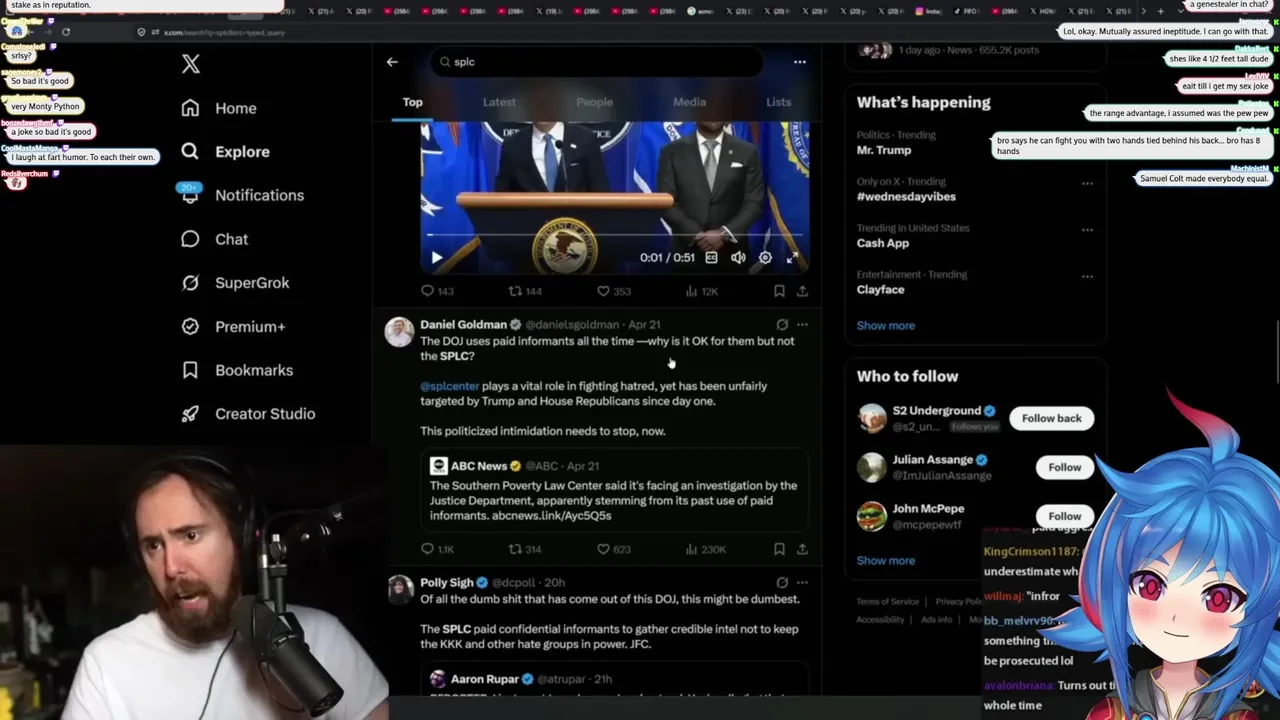Follow Julian Assange

click(1064, 467)
